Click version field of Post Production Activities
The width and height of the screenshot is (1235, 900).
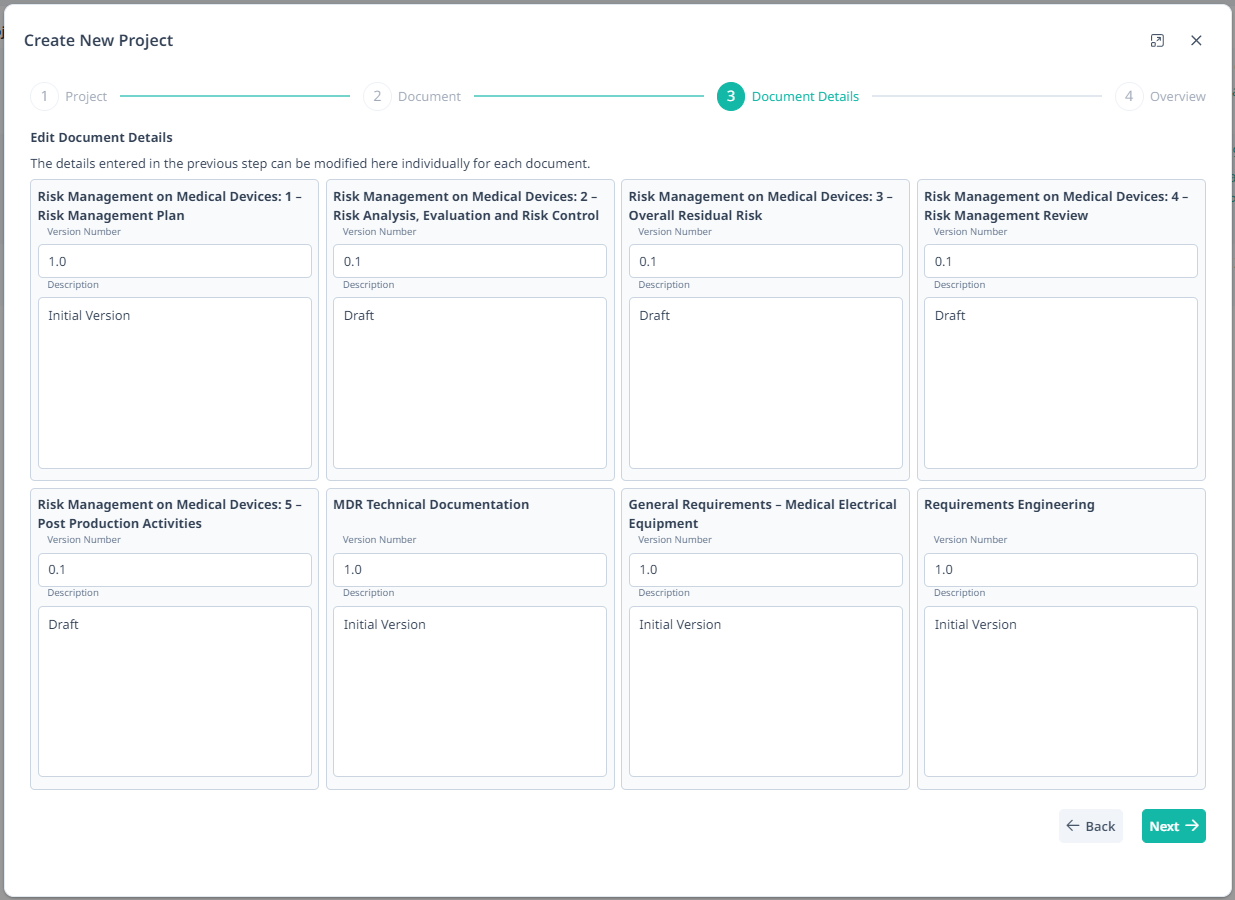[x=174, y=569]
